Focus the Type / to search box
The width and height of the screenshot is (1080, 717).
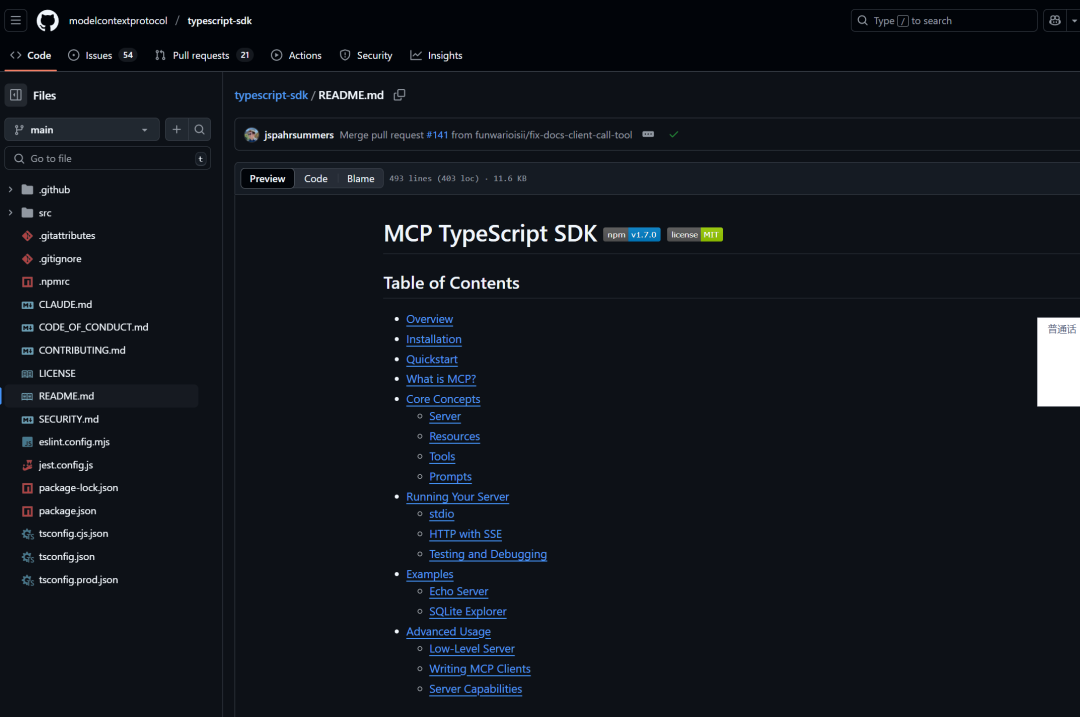[x=944, y=21]
